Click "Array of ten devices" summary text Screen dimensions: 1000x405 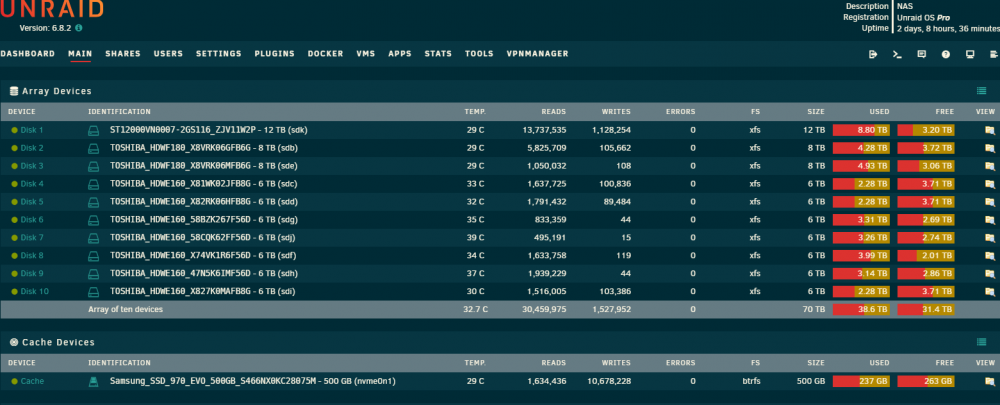[125, 309]
